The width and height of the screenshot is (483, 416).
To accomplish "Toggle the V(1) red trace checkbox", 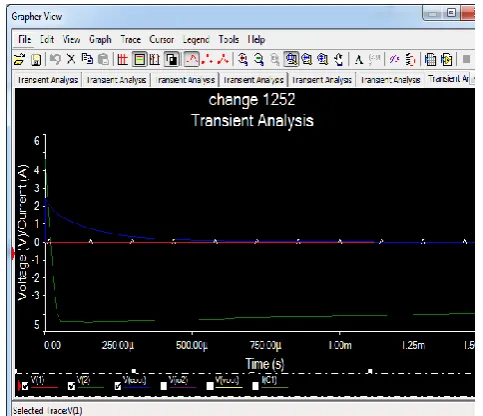I will tap(25, 386).
